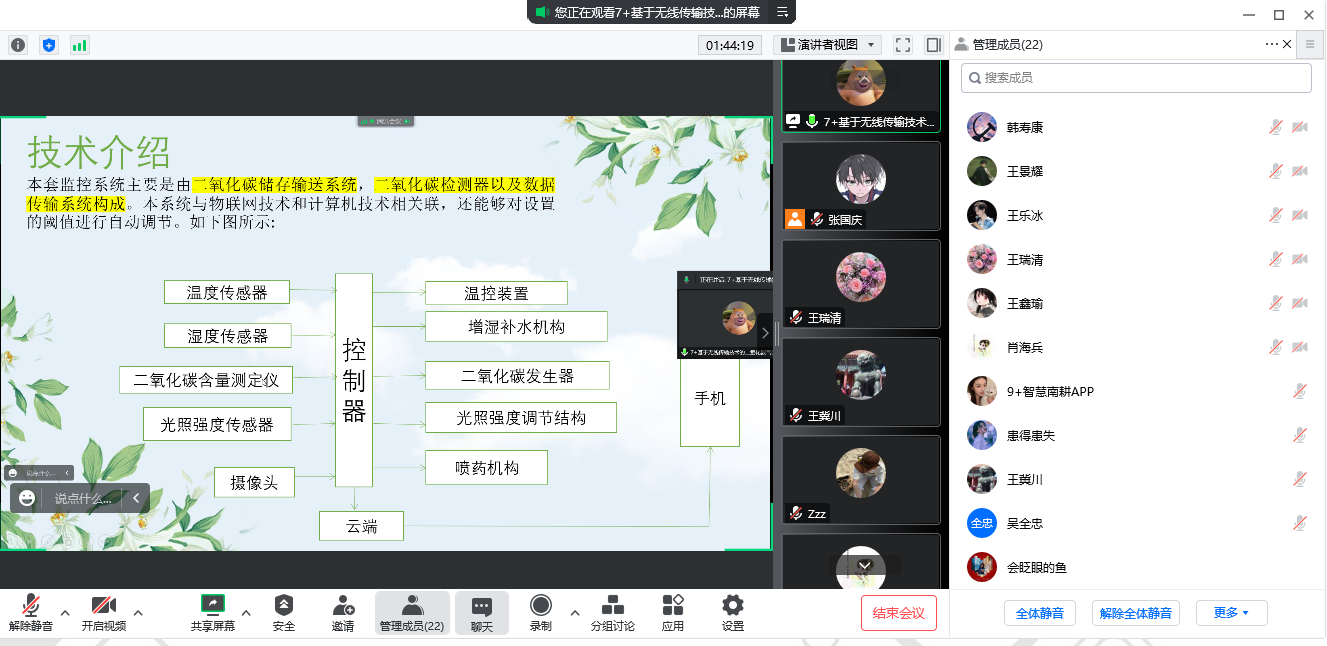The image size is (1327, 646).
Task: Open breakout rooms (分组讨论)
Action: [612, 612]
